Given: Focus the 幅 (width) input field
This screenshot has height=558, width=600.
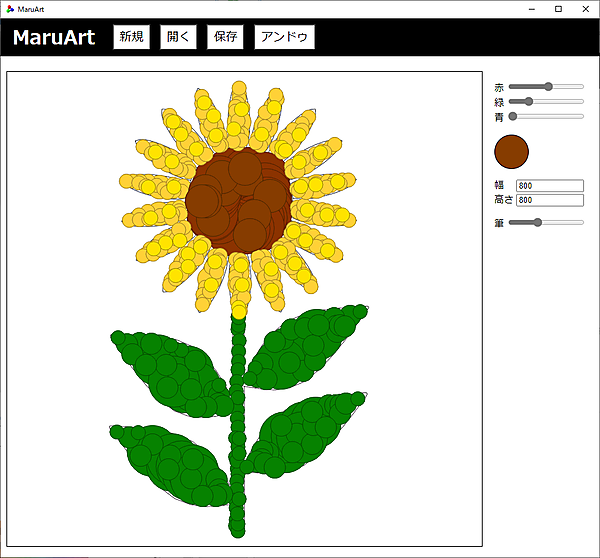Looking at the screenshot, I should click(x=549, y=185).
